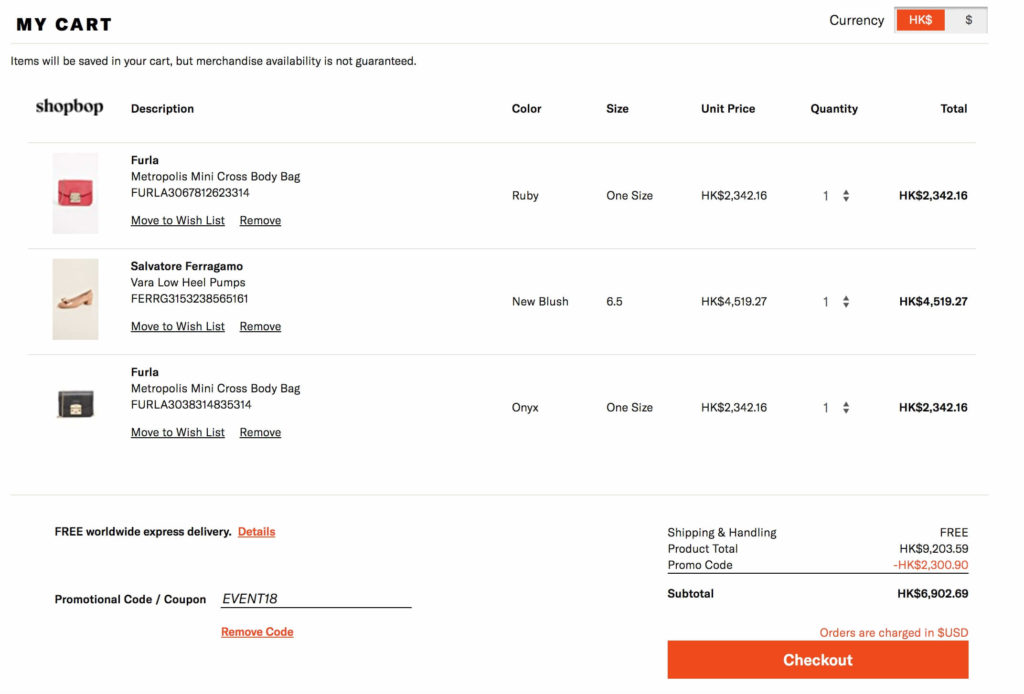The width and height of the screenshot is (1024, 694).
Task: Change quantity stepper for Ruby bag
Action: click(846, 196)
